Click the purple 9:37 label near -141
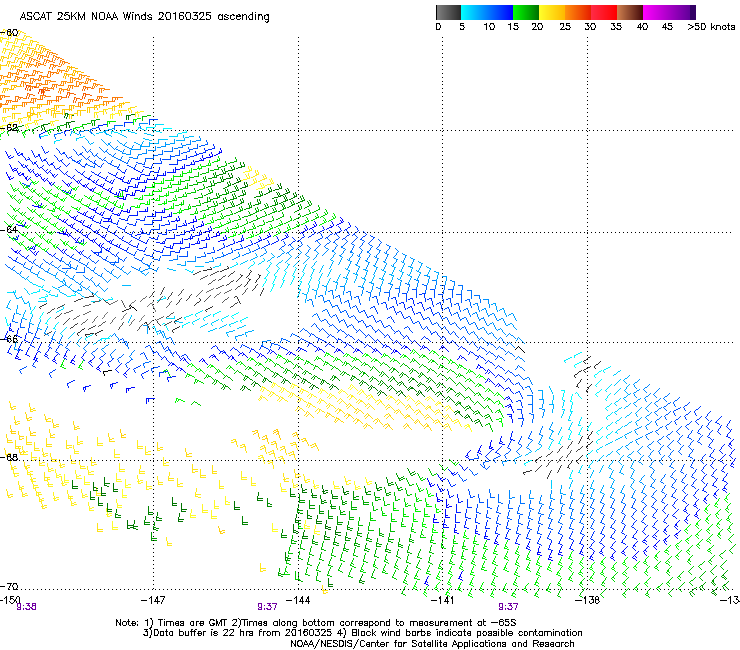Image resolution: width=740 pixels, height=650 pixels. coord(508,607)
